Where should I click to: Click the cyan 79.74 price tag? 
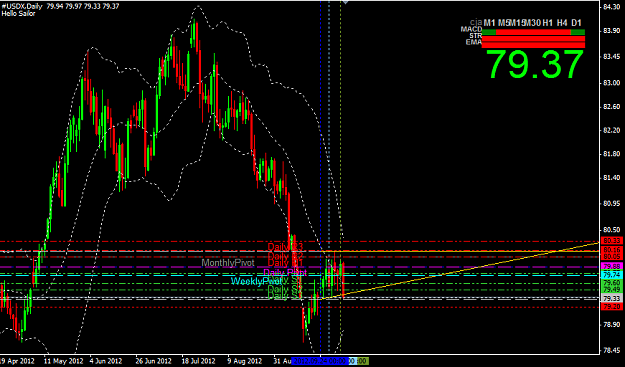tap(612, 275)
